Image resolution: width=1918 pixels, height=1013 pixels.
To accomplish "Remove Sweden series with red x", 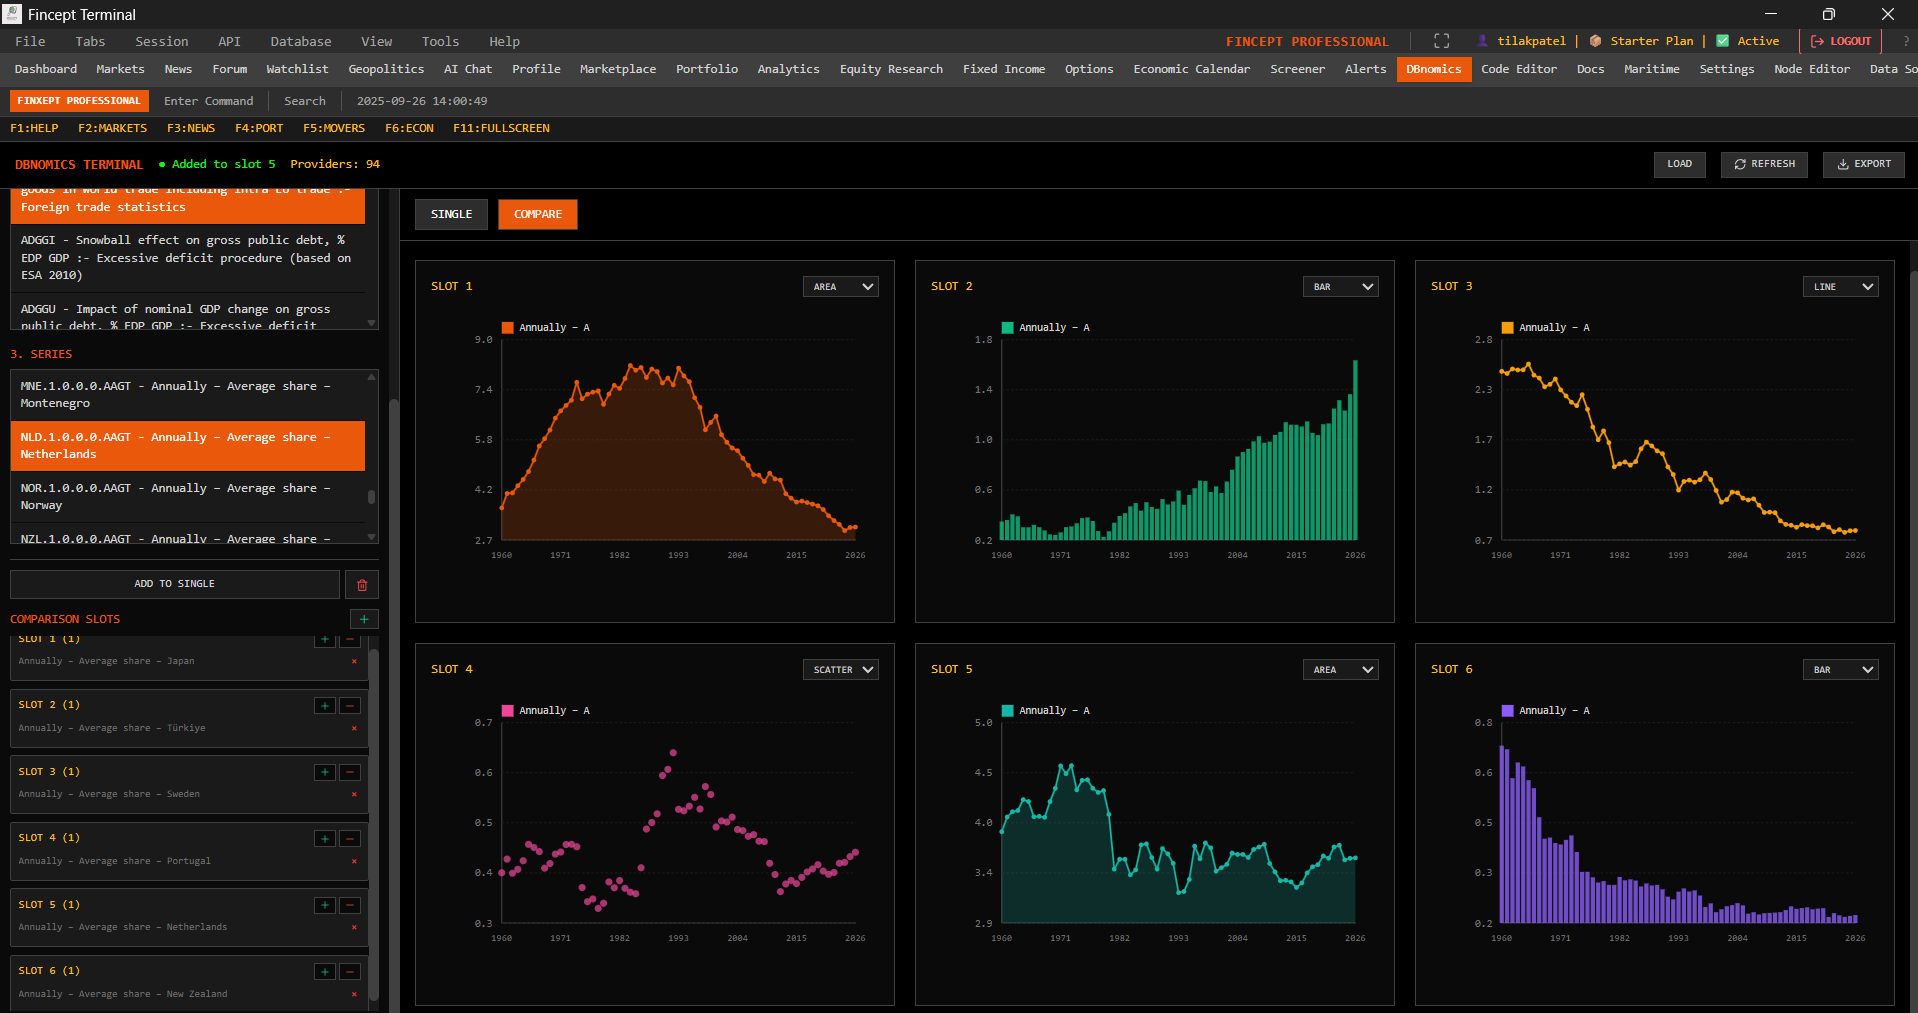I will pyautogui.click(x=354, y=795).
